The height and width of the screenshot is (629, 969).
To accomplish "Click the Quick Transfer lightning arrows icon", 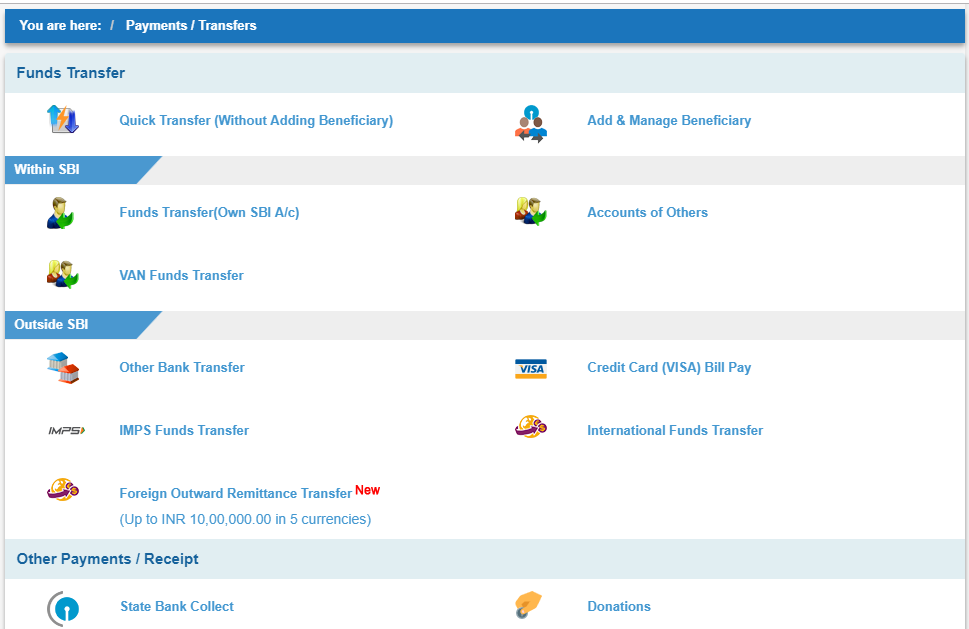I will [62, 119].
